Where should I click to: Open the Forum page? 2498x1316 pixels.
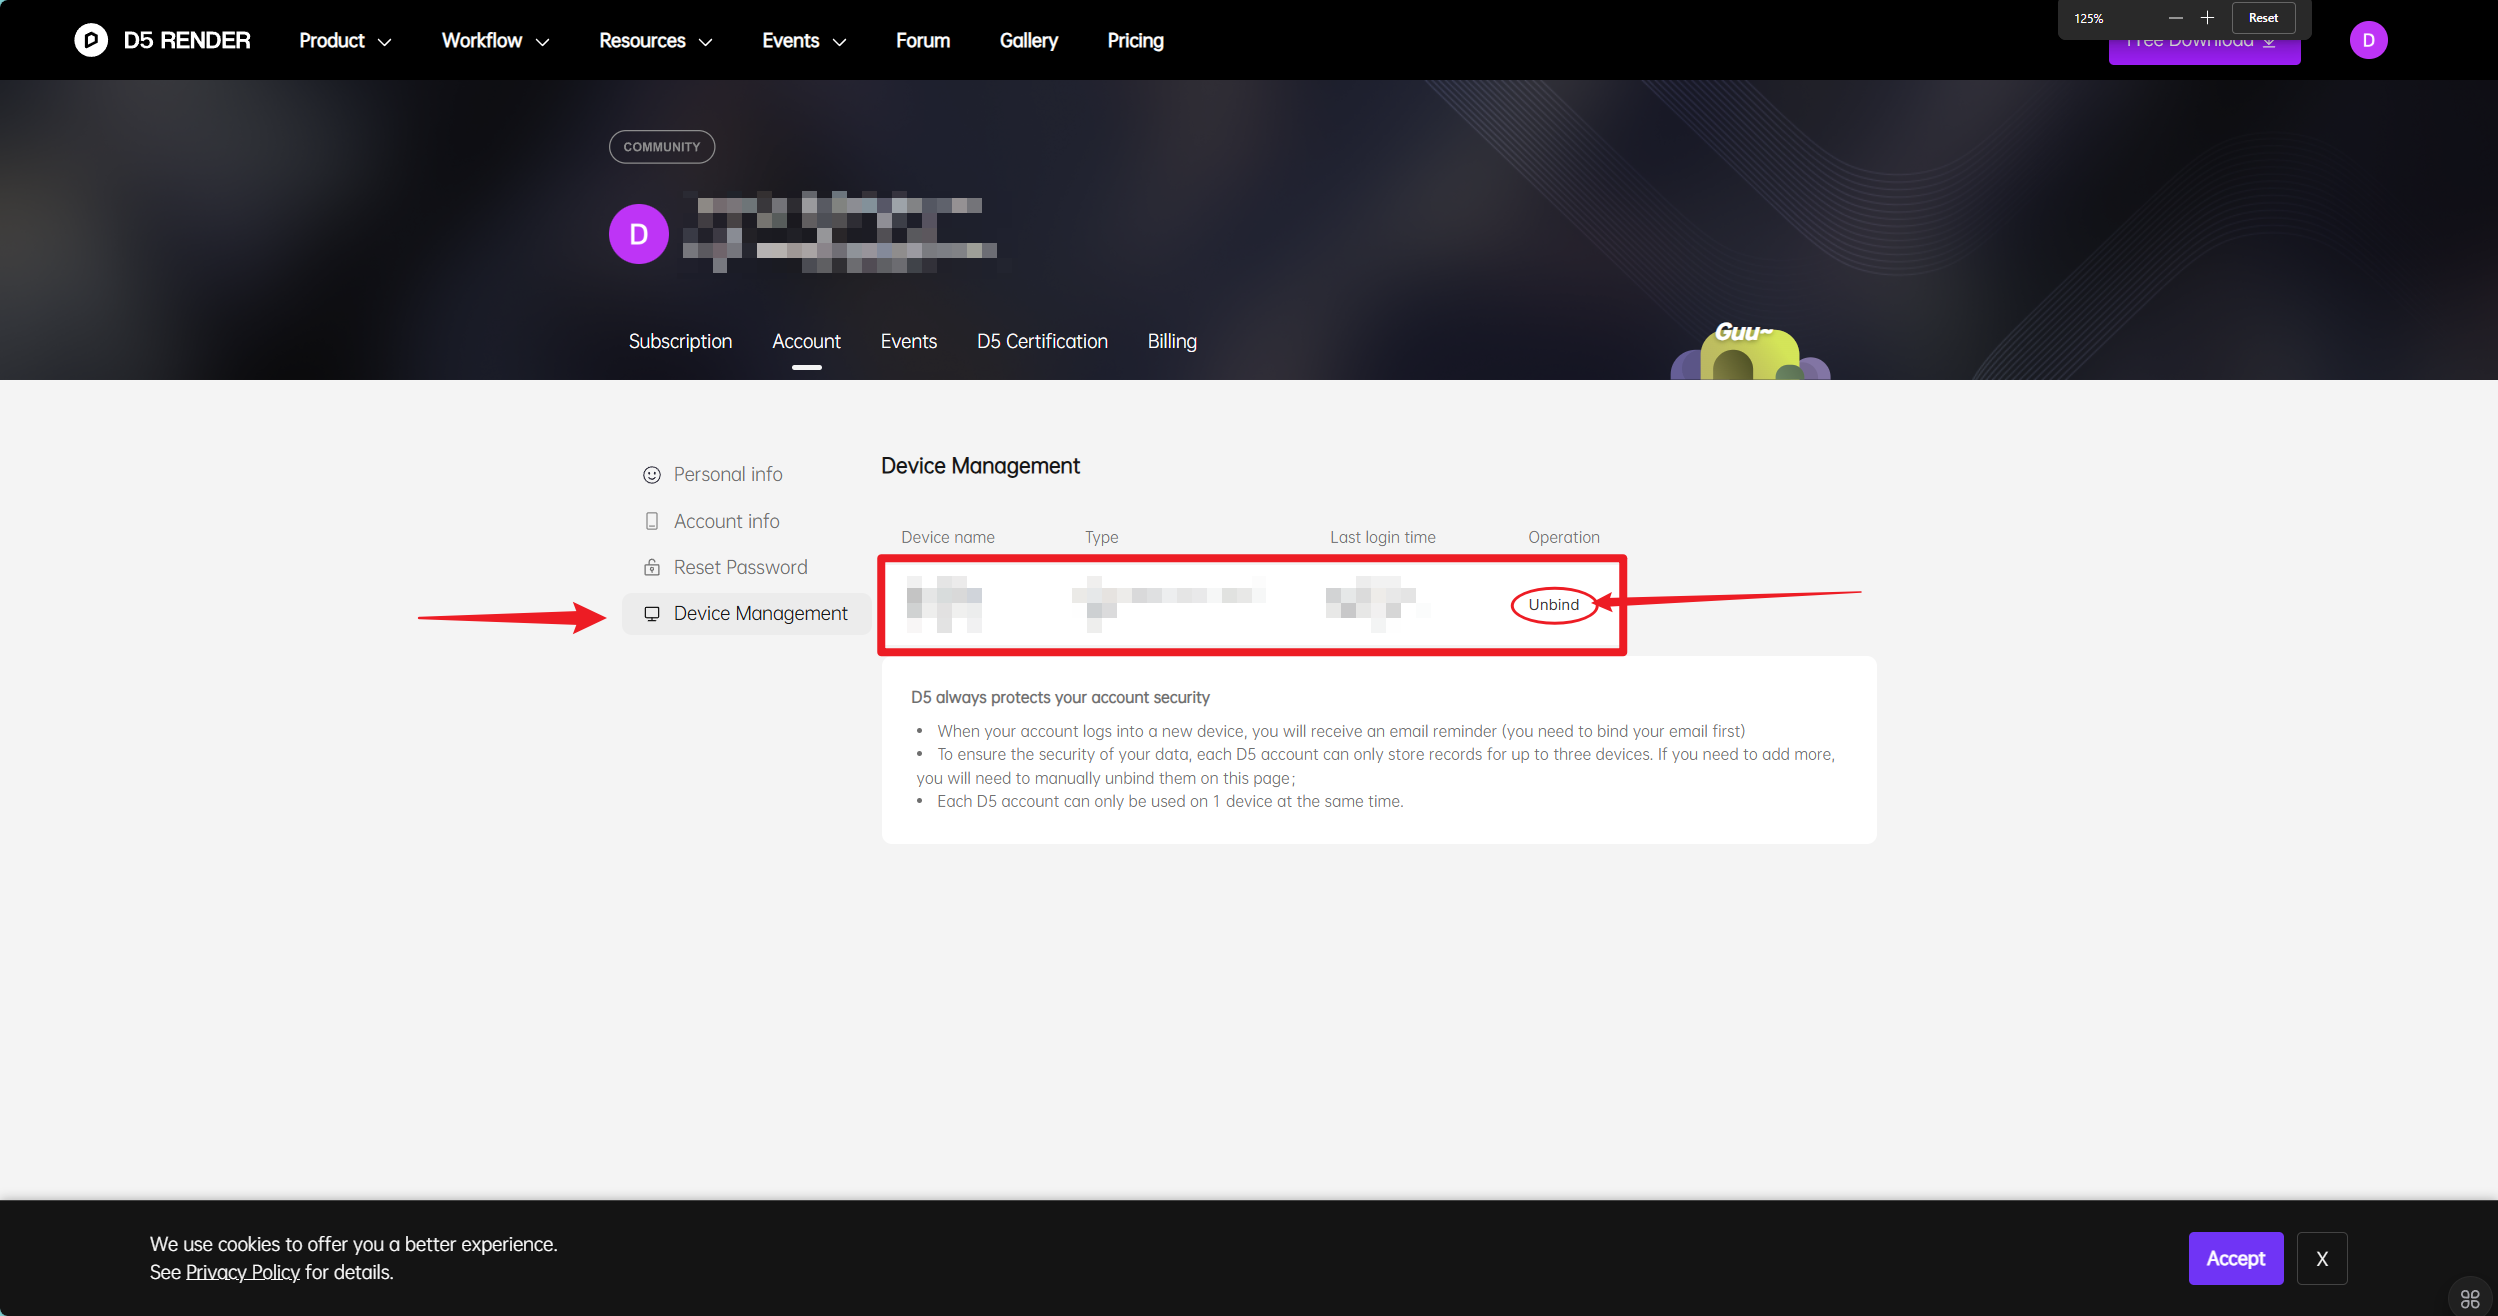click(923, 41)
